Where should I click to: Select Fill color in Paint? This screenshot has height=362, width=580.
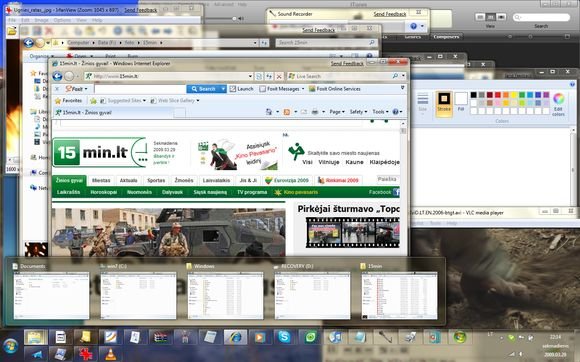[461, 102]
